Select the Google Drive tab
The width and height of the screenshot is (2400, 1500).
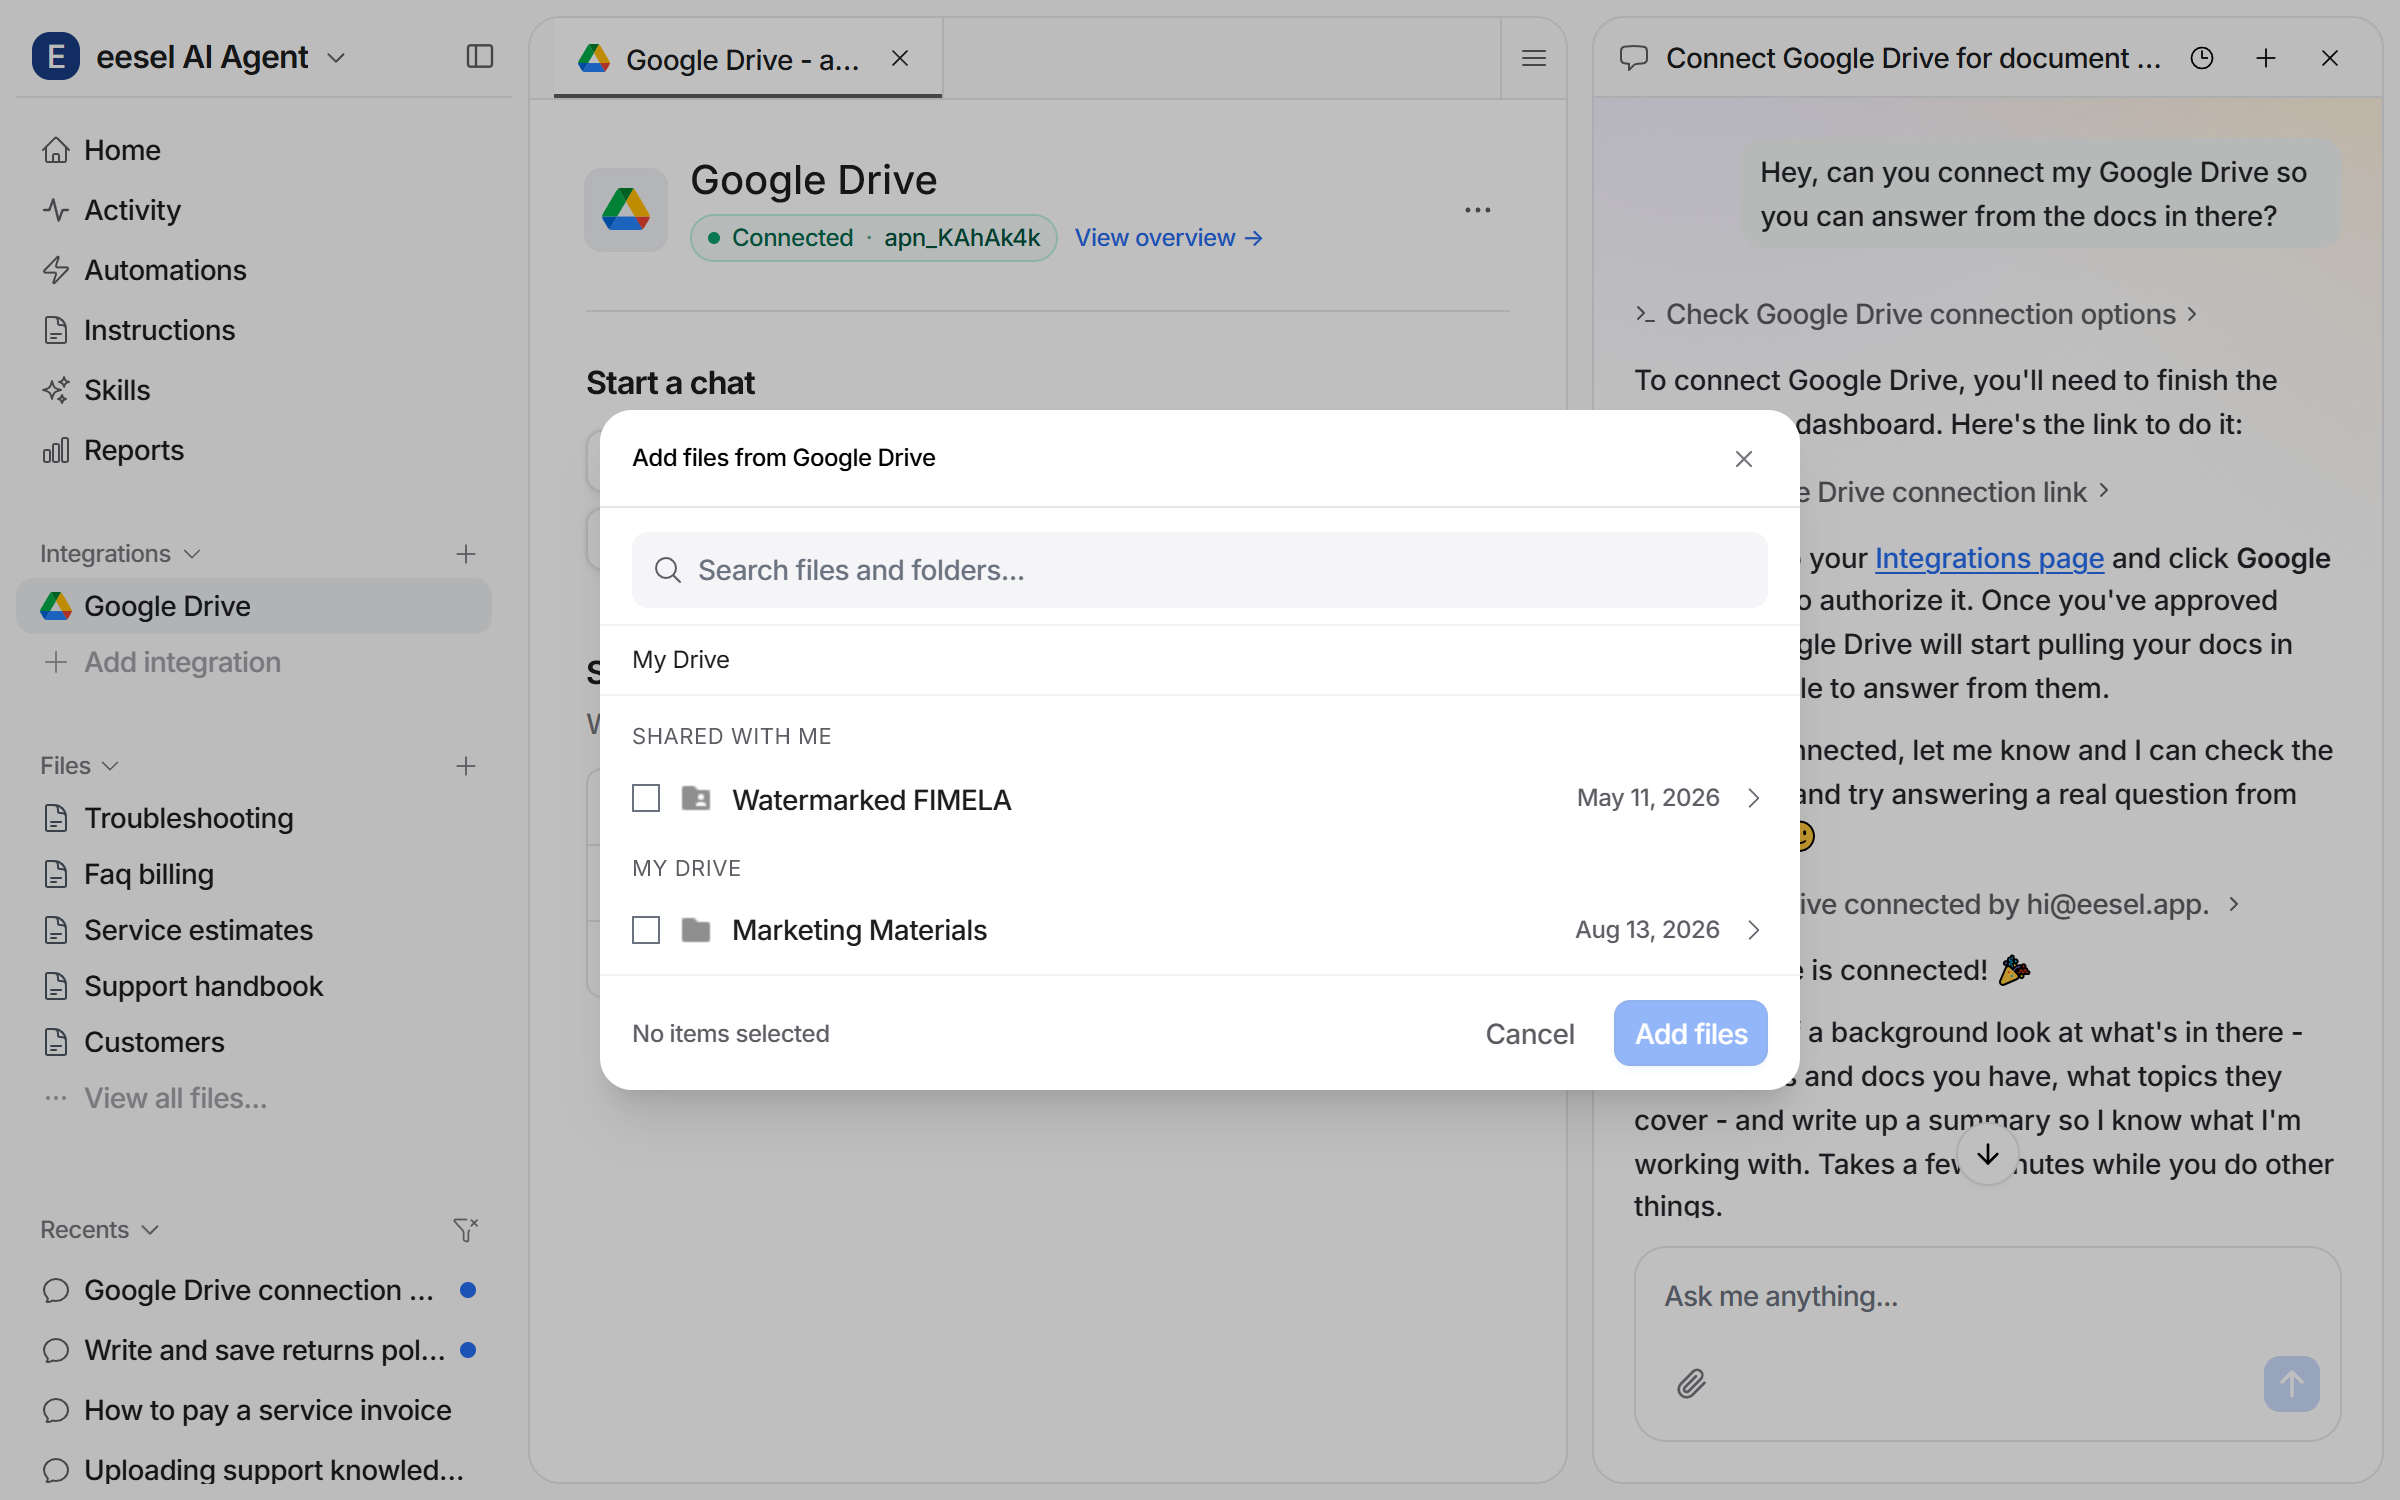pos(748,59)
